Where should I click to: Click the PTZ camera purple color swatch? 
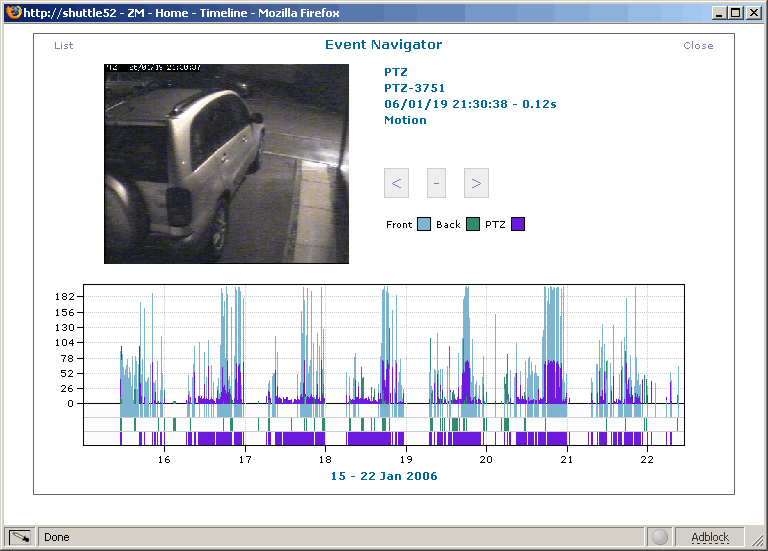coord(518,224)
